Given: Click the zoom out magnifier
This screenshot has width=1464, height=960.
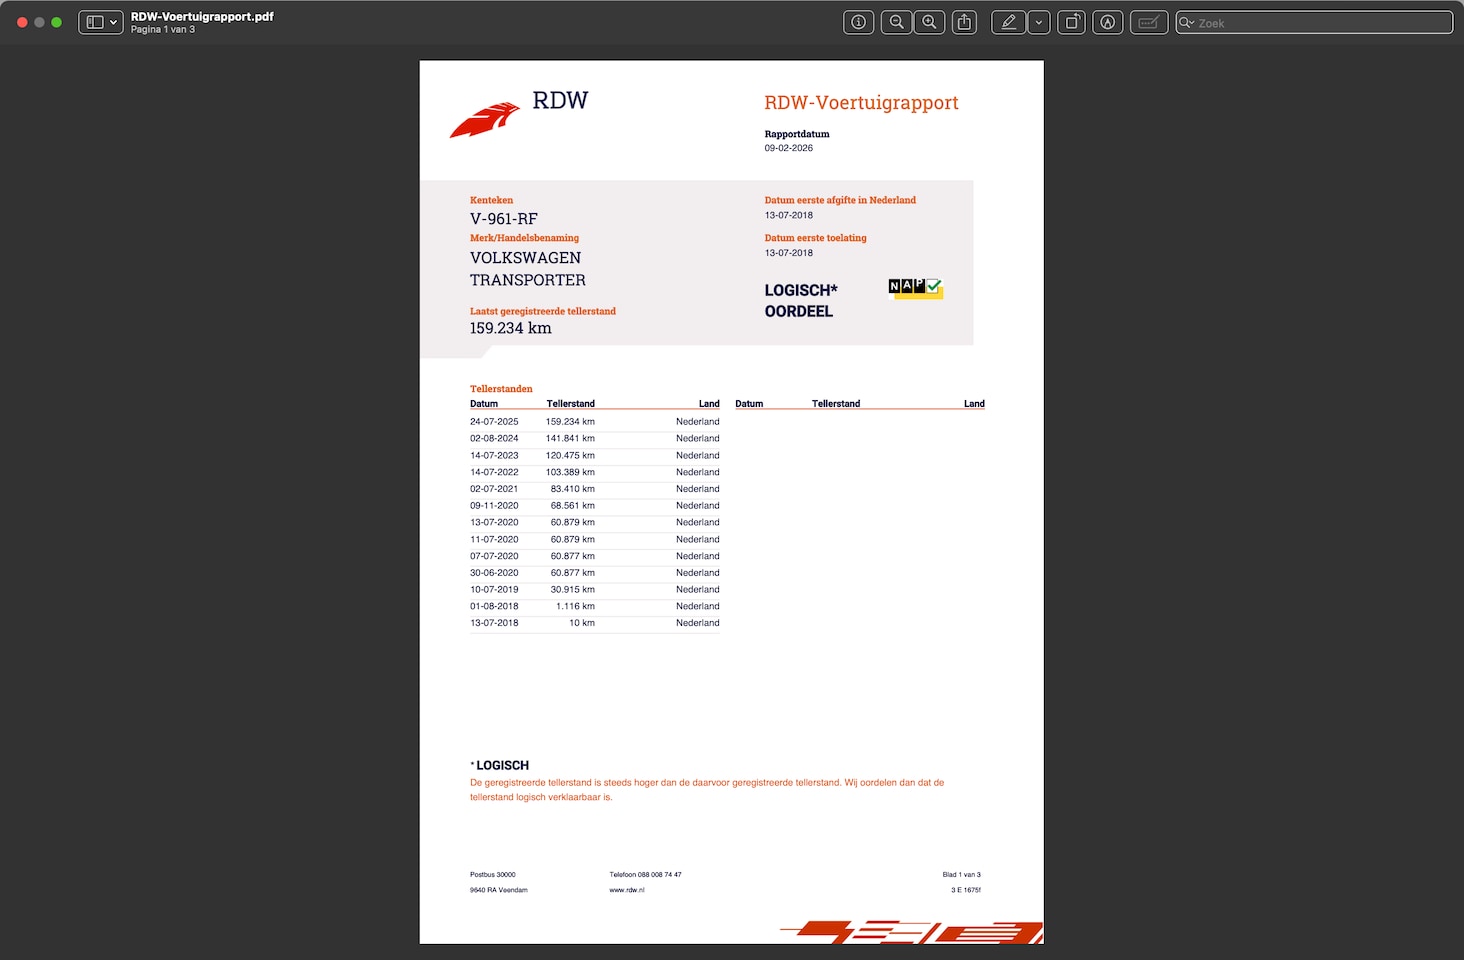Looking at the screenshot, I should (897, 22).
